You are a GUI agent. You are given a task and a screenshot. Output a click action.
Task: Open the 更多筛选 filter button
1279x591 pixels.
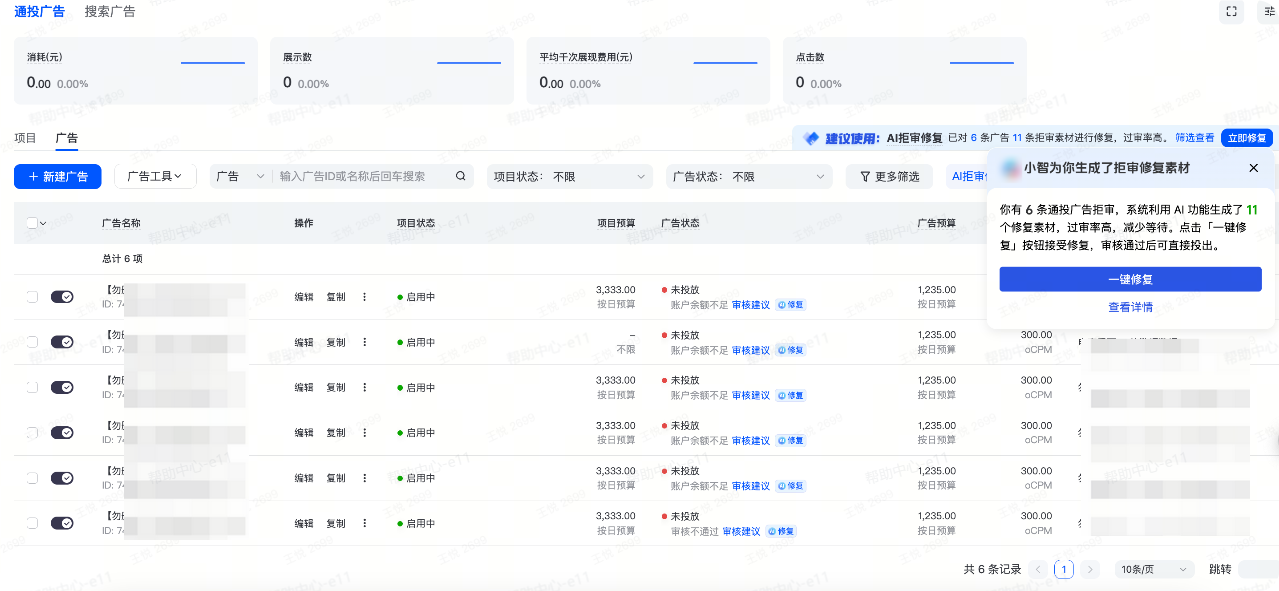point(890,176)
